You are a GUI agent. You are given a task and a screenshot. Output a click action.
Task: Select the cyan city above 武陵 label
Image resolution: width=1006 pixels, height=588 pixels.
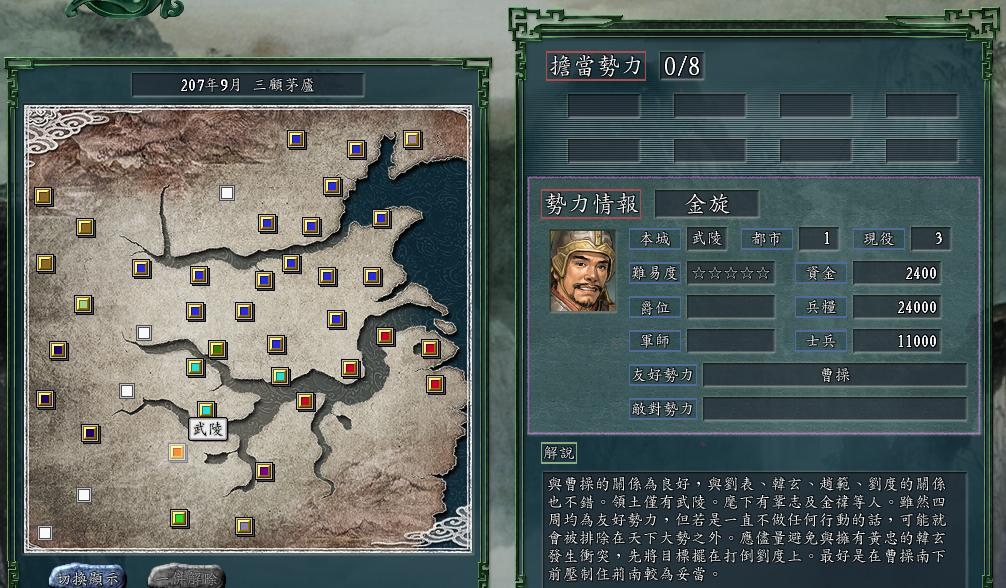tap(206, 410)
